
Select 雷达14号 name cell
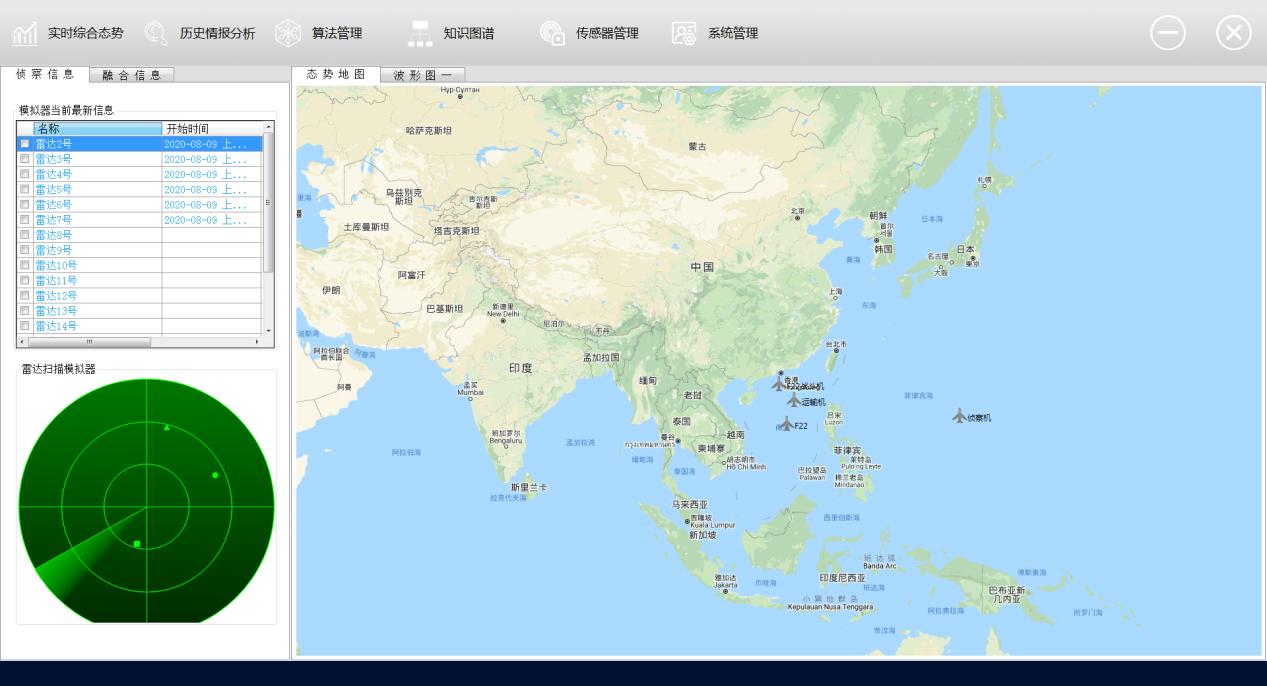[98, 326]
